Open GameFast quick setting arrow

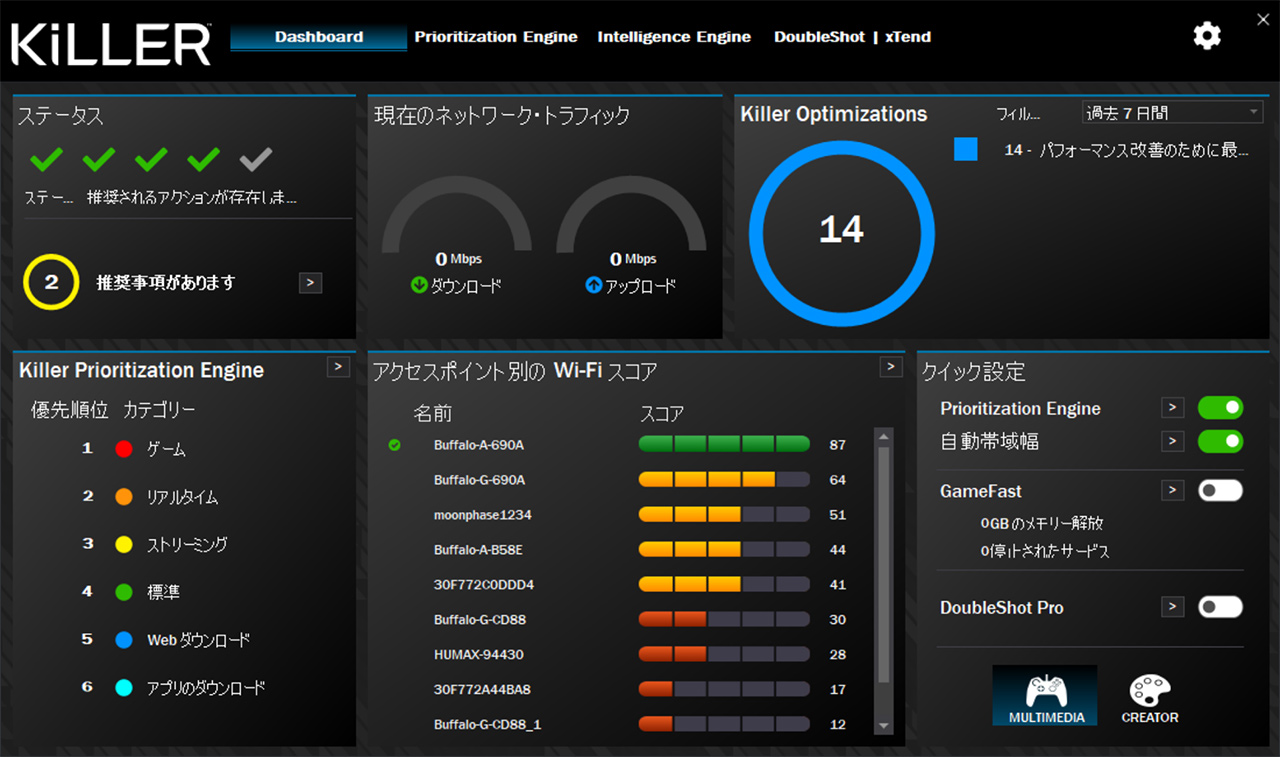coord(1173,491)
